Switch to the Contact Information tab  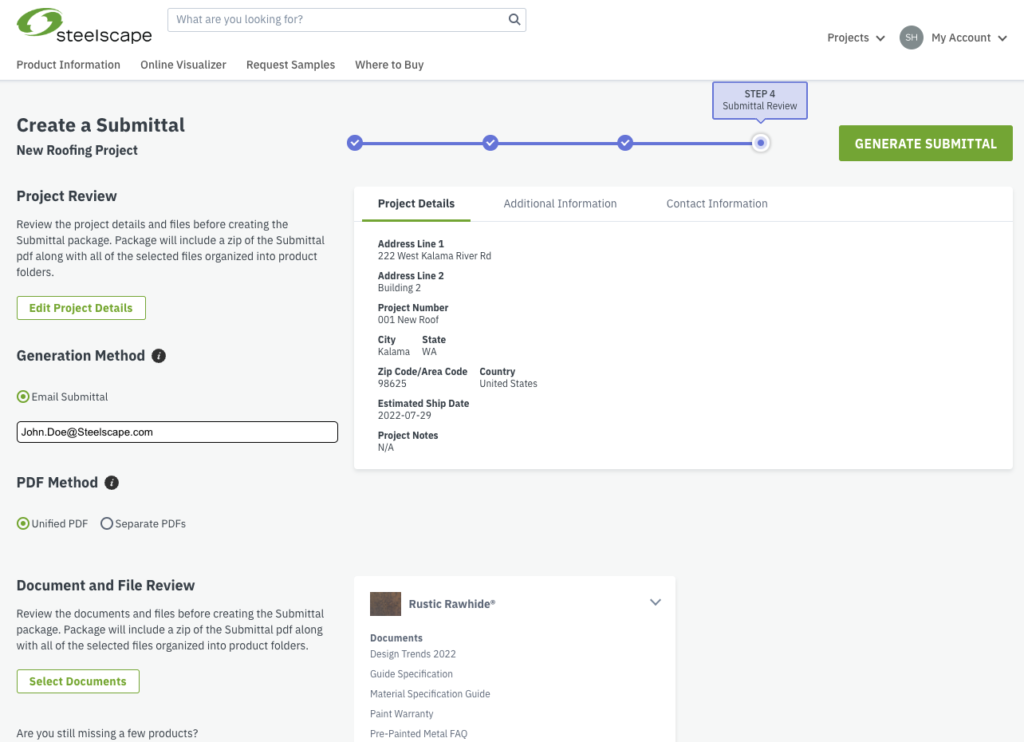716,204
